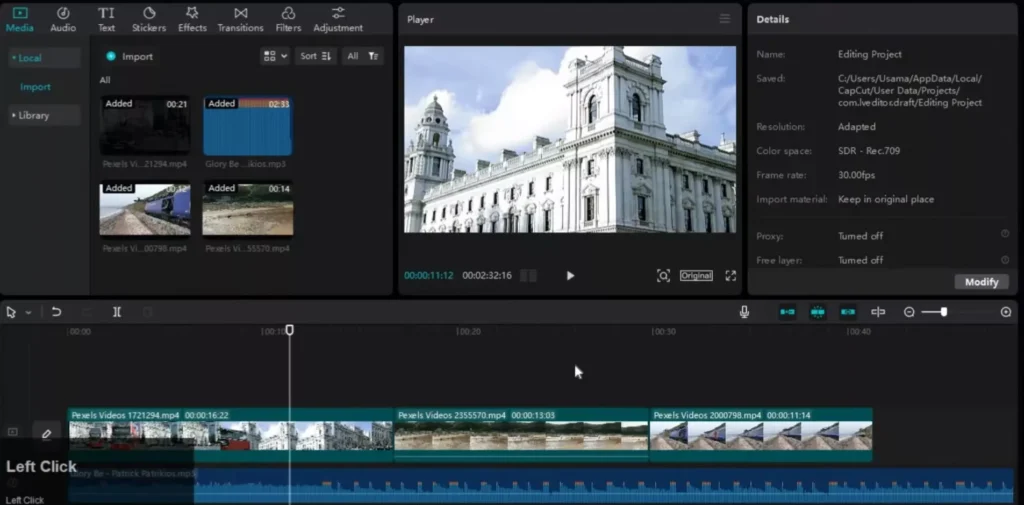Click the Proxy info icon
Viewport: 1024px width, 505px height.
(x=1005, y=234)
